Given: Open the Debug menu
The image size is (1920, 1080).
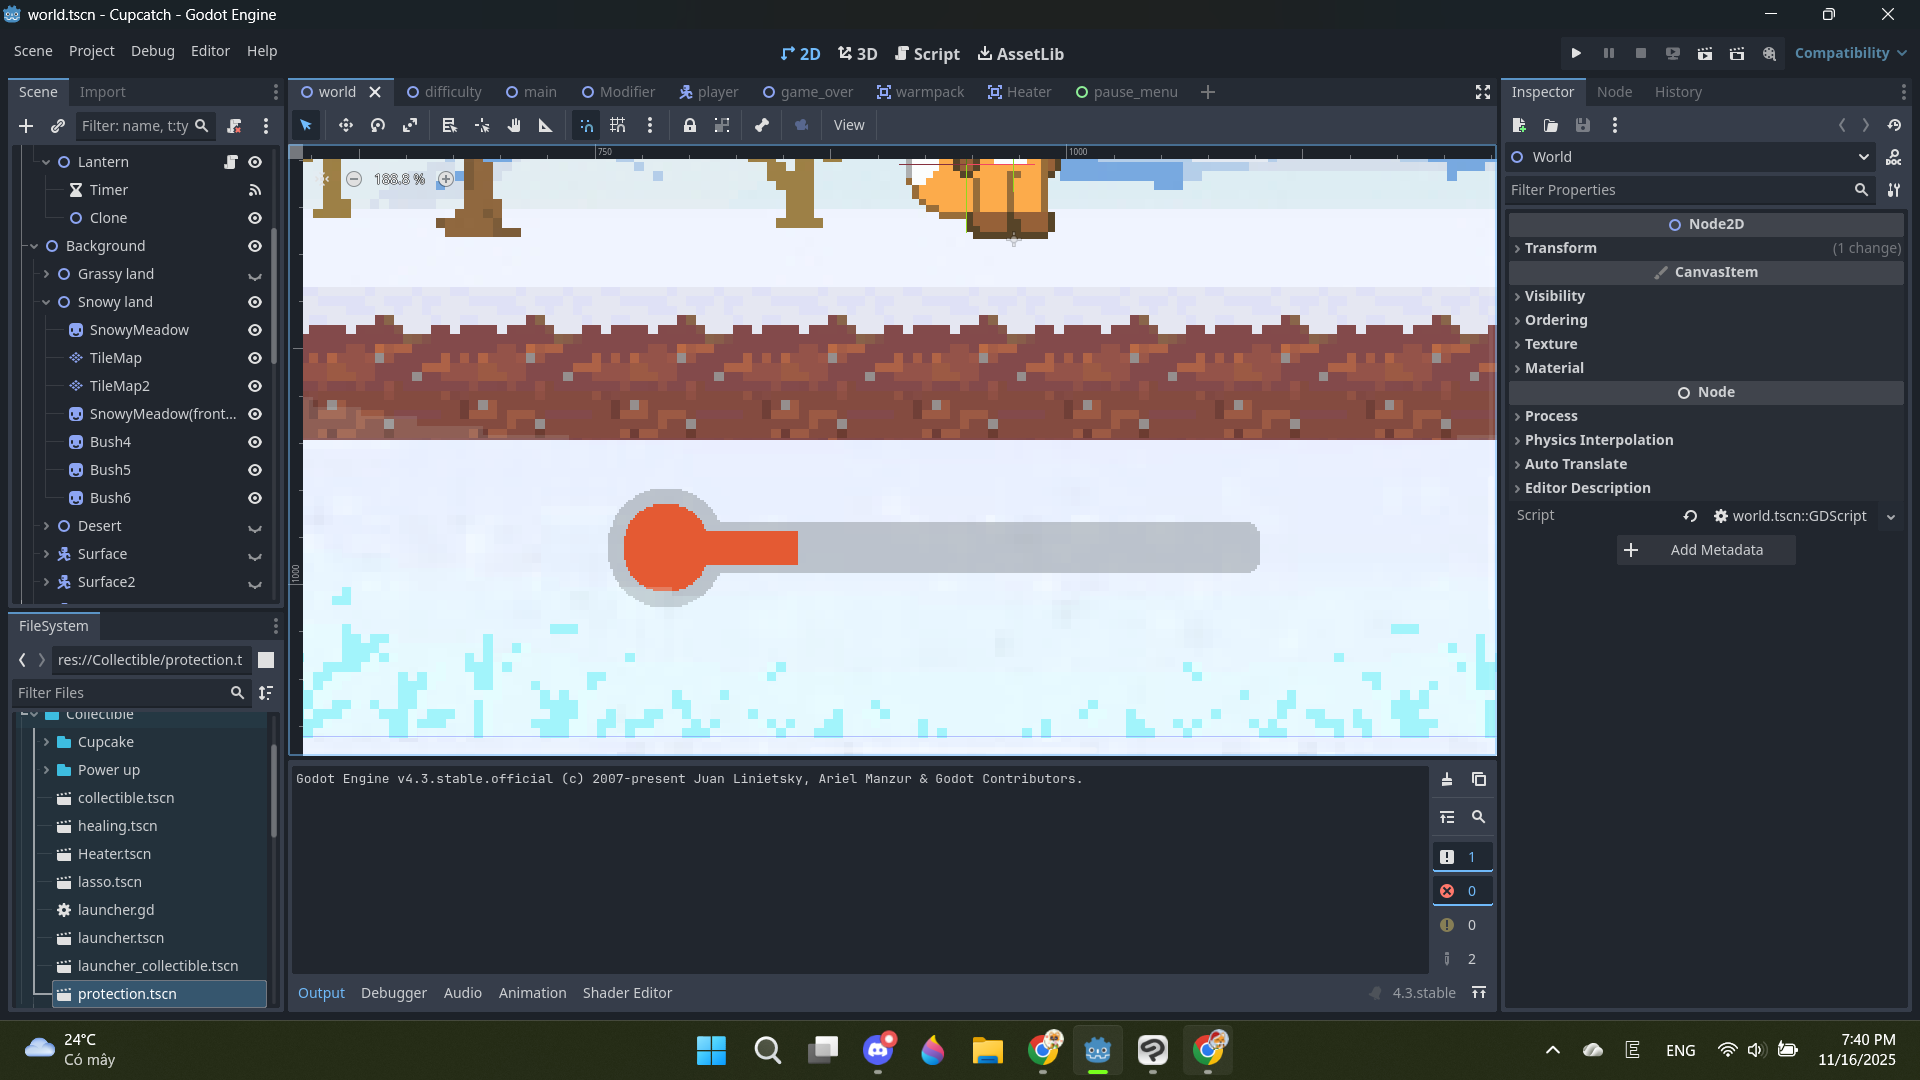Looking at the screenshot, I should 152,51.
